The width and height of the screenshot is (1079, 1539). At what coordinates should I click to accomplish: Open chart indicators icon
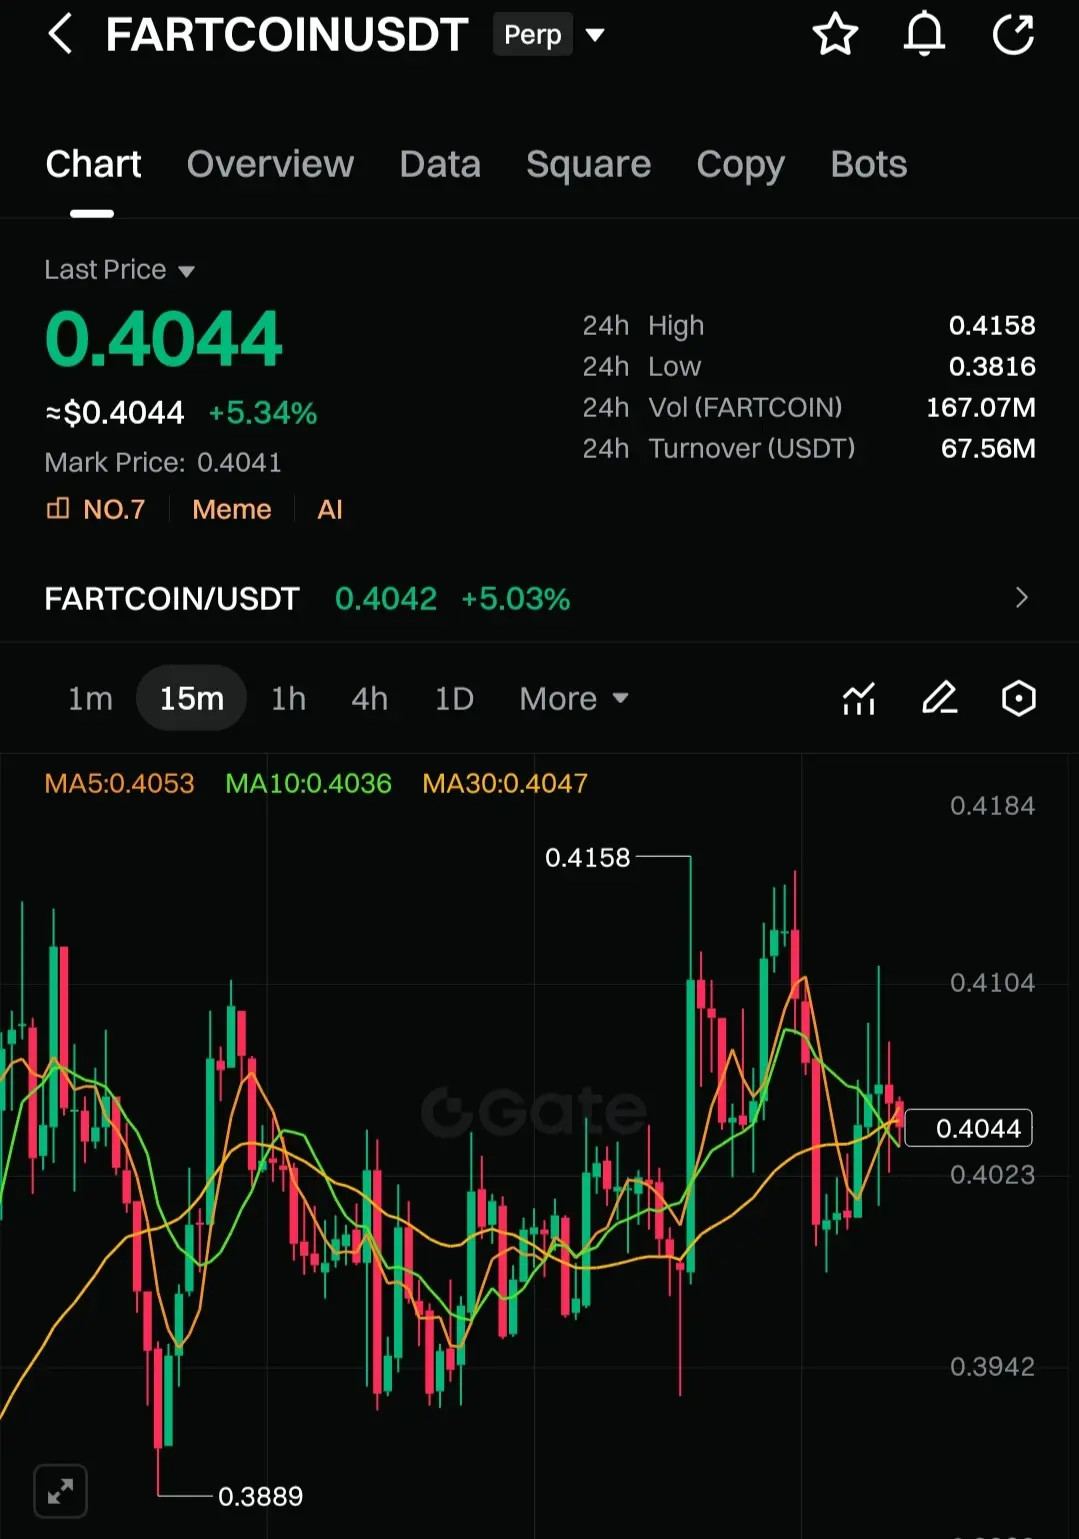pos(859,698)
